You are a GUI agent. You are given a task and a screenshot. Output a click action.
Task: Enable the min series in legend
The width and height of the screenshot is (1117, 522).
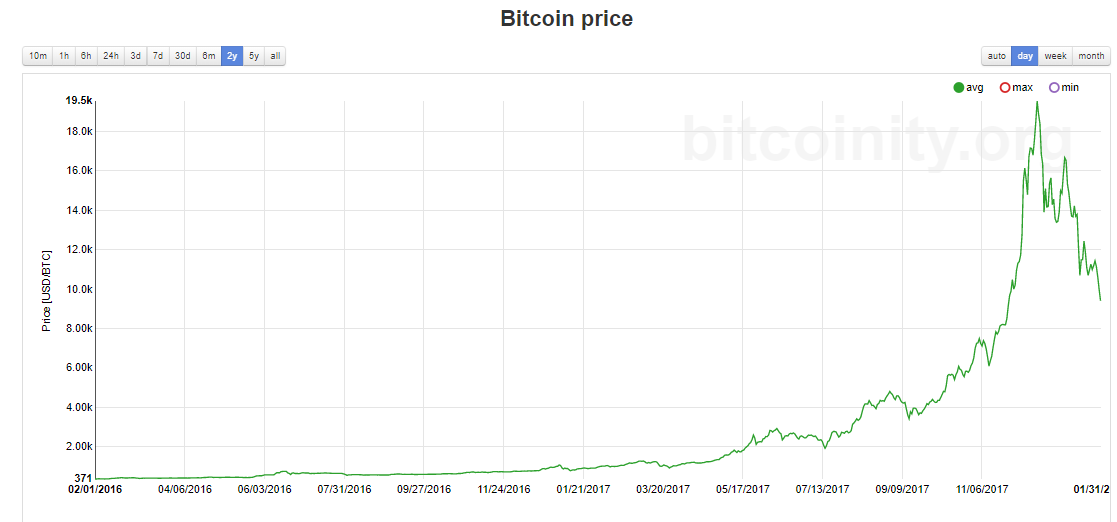1063,88
